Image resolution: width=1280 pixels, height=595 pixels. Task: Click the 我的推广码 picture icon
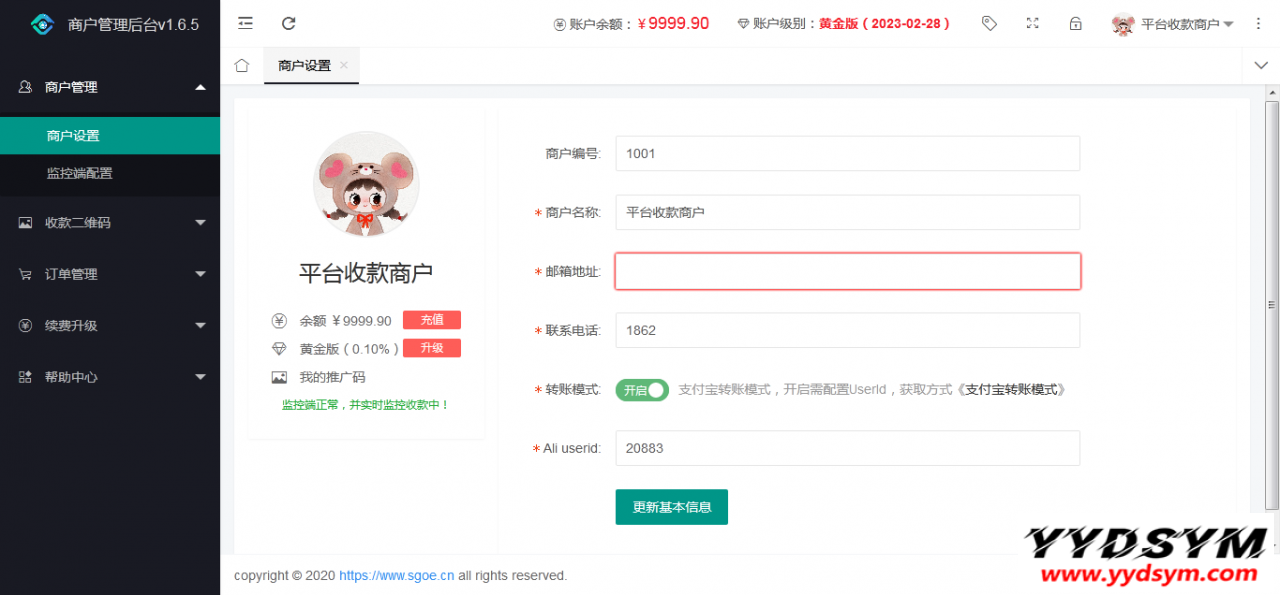click(279, 377)
